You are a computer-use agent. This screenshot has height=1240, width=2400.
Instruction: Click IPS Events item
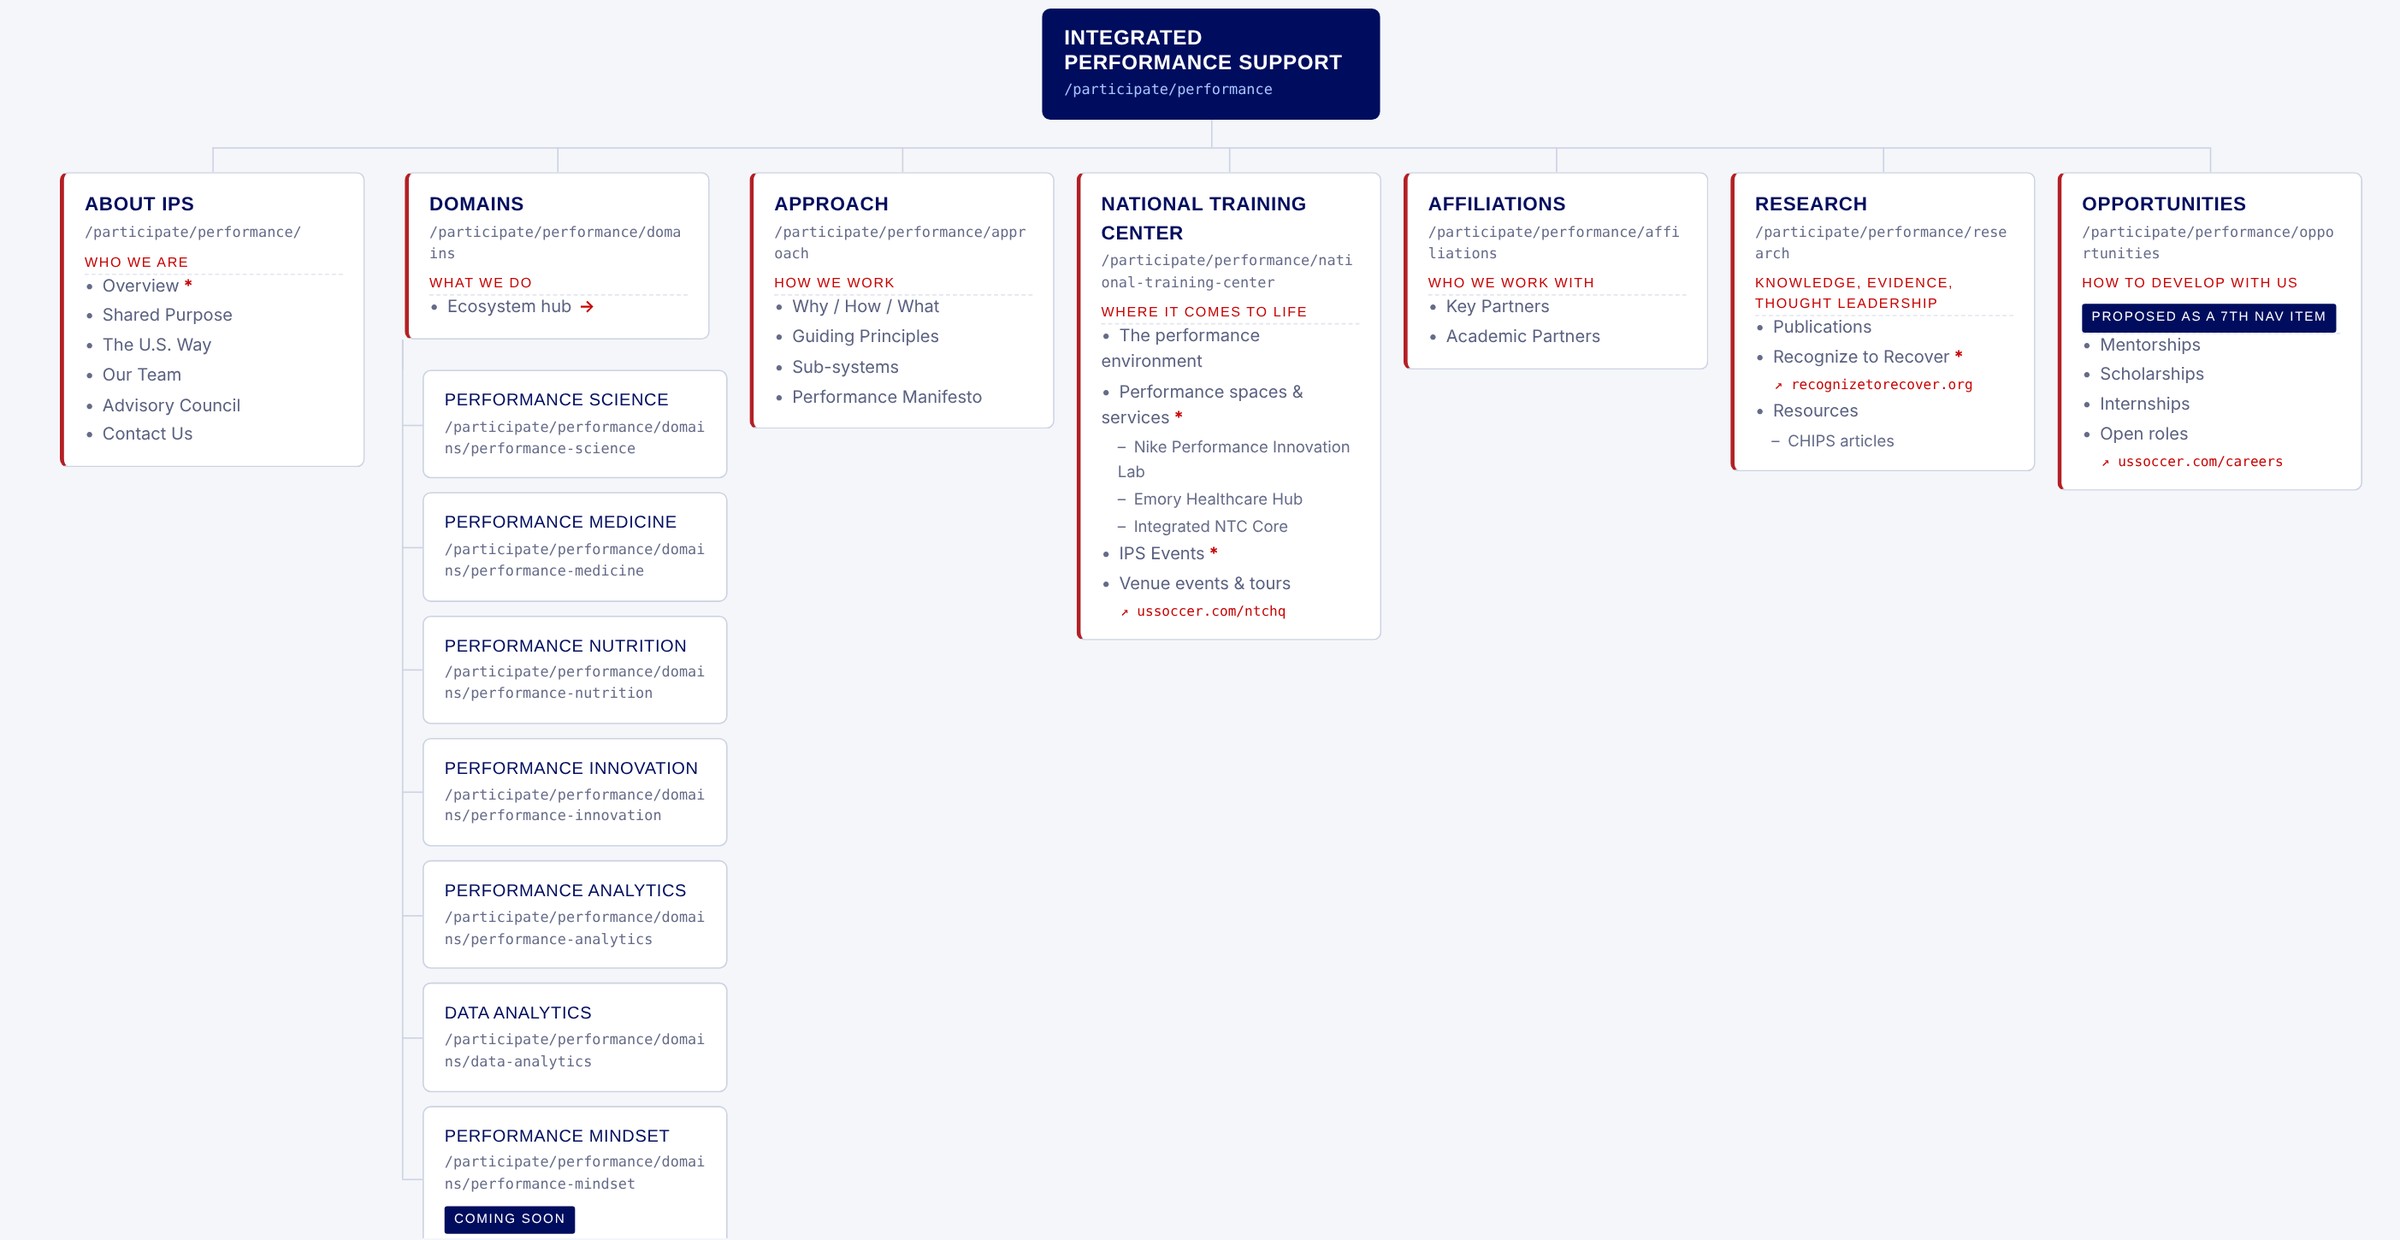[1161, 554]
